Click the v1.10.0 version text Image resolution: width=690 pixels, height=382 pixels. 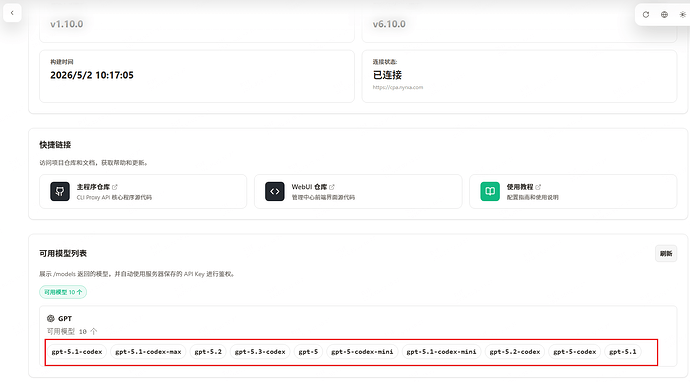click(x=66, y=24)
